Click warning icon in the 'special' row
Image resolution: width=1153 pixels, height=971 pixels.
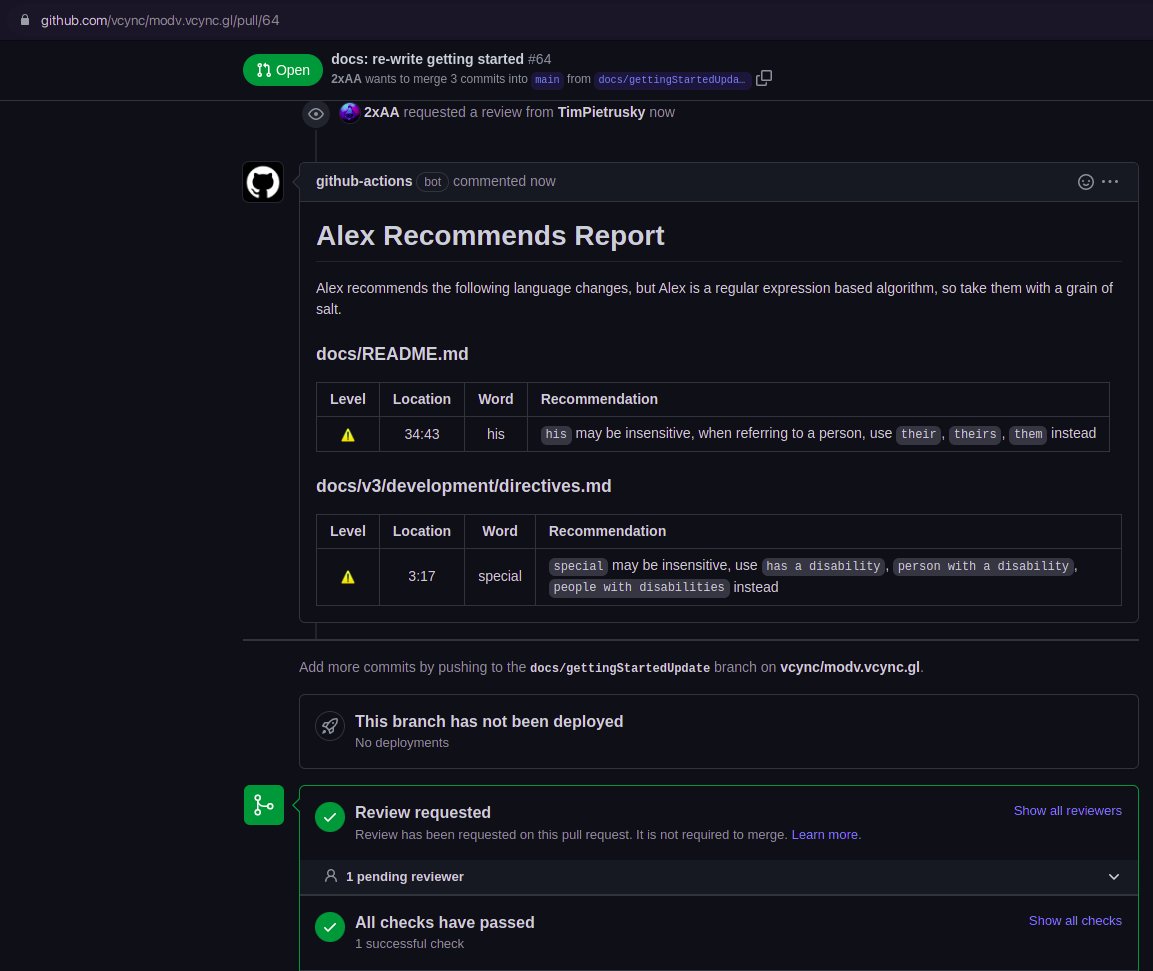[348, 577]
